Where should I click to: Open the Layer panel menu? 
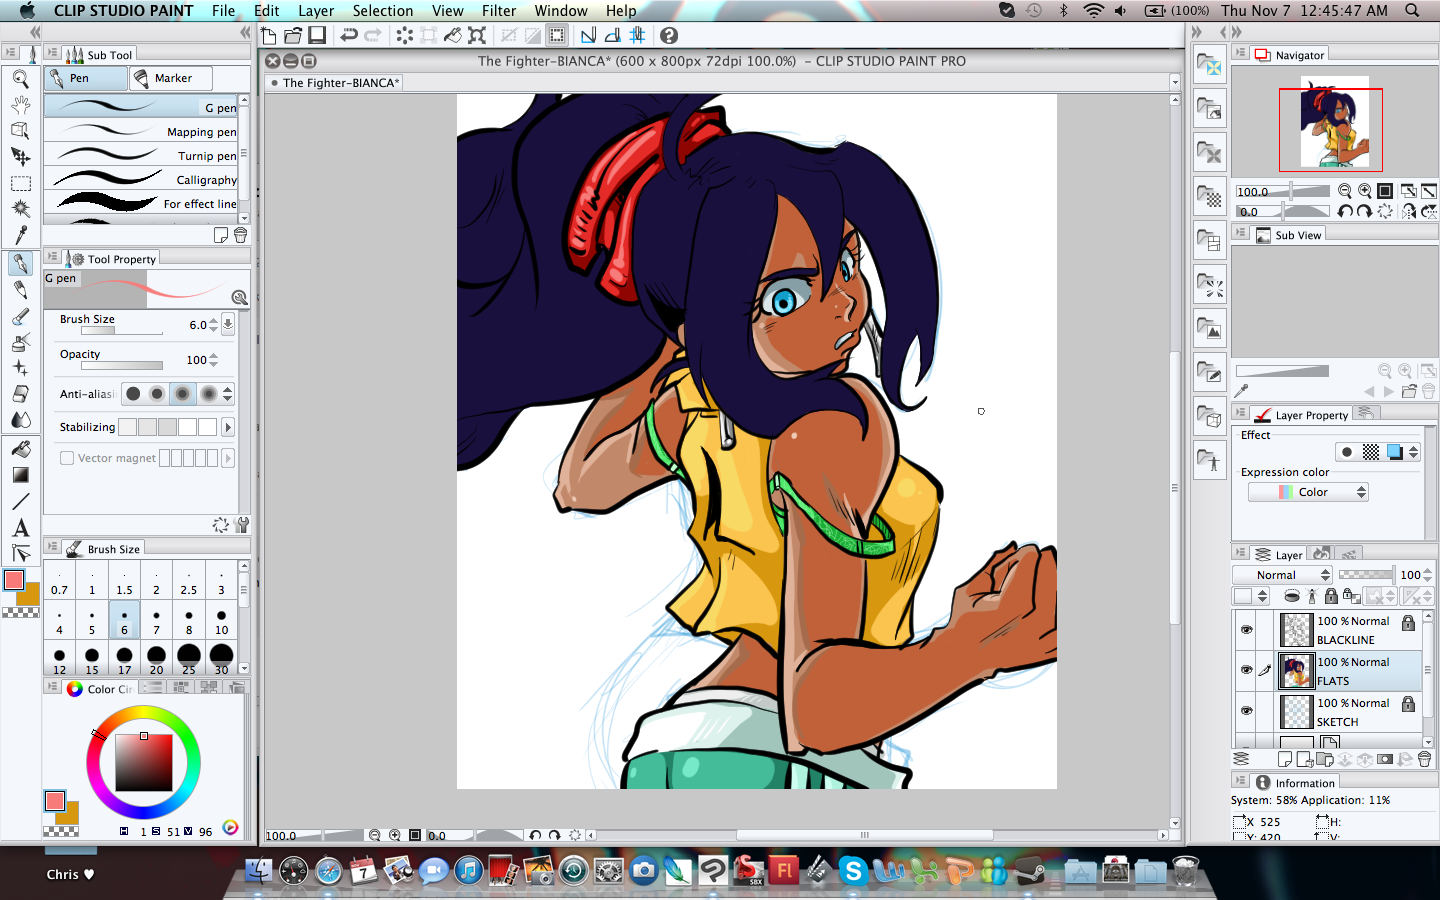coord(1240,554)
